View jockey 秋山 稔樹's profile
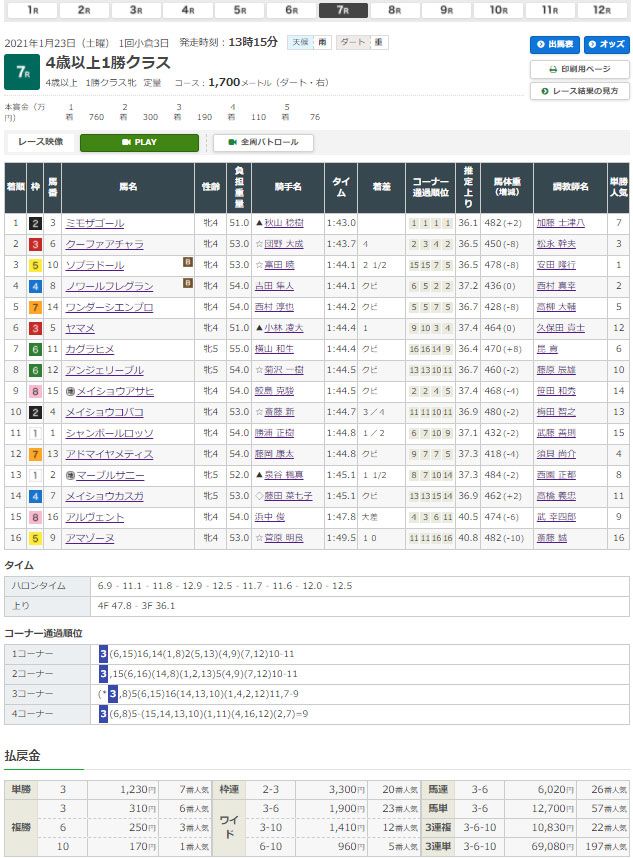The width and height of the screenshot is (633, 858). pyautogui.click(x=282, y=223)
